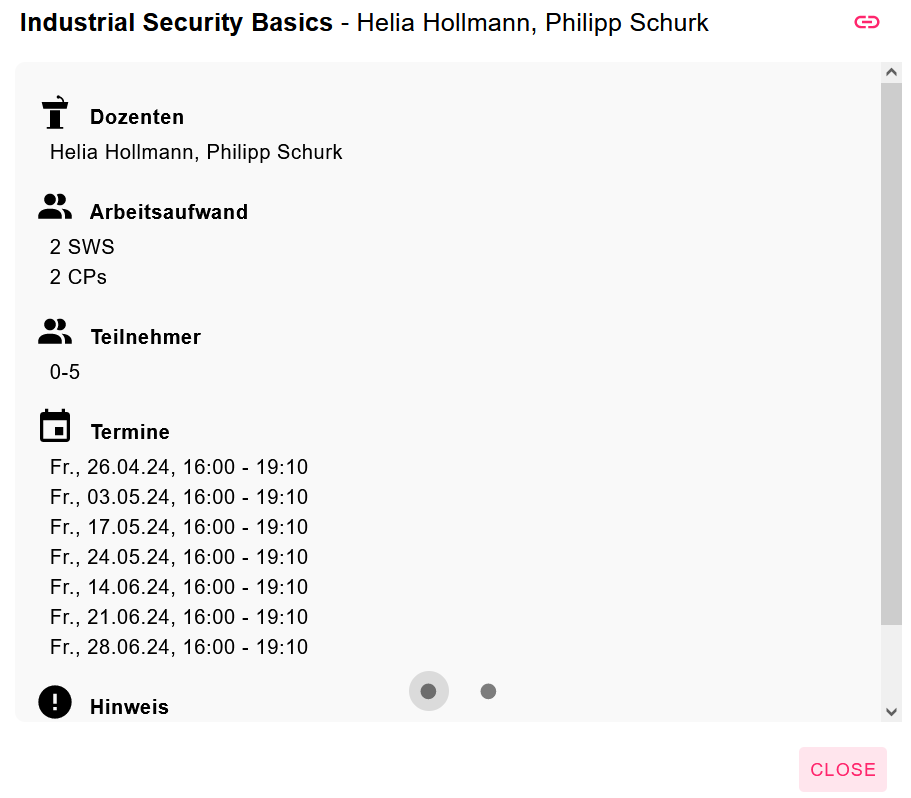The height and width of the screenshot is (798, 911).
Task: Select the Teilnehmer heading
Action: tap(145, 337)
